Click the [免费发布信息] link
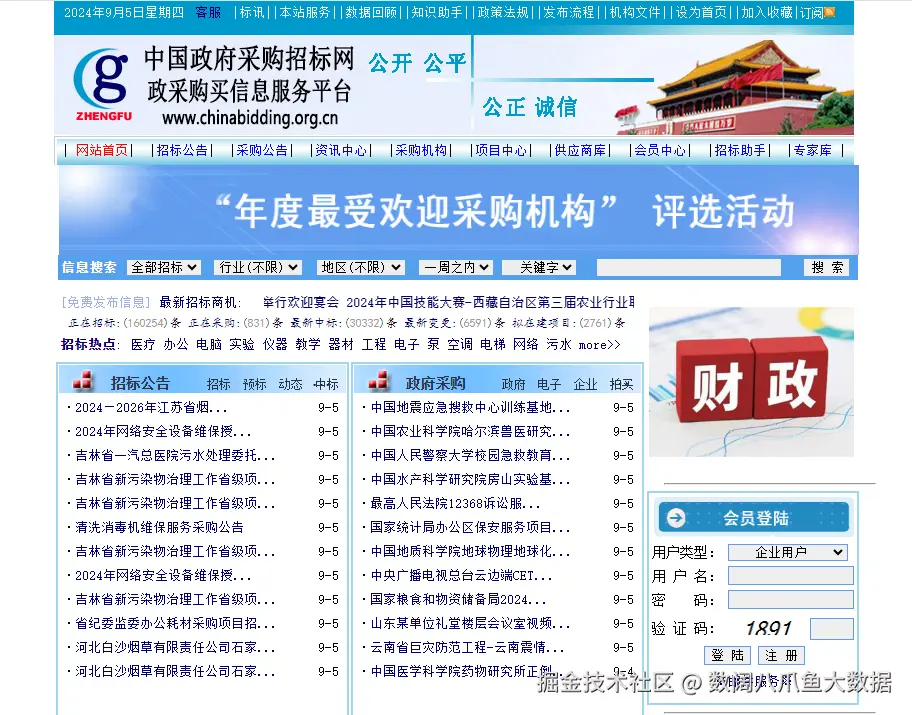The height and width of the screenshot is (715, 912). point(106,302)
